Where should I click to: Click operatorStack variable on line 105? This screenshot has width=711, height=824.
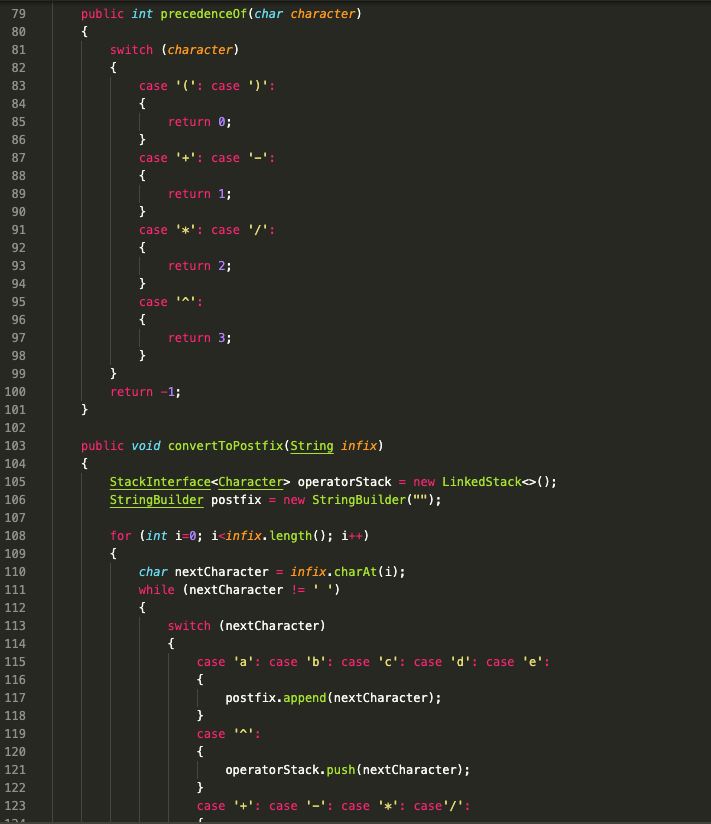[x=344, y=482]
